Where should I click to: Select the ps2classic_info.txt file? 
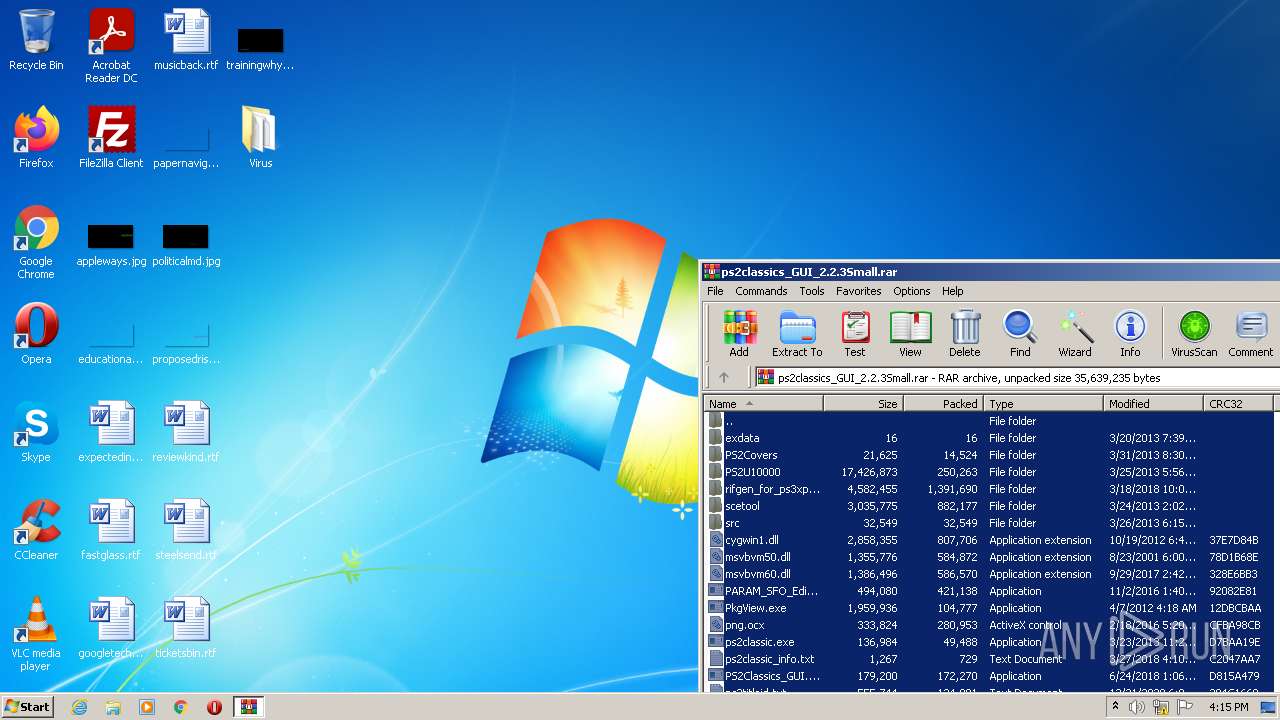tap(990, 659)
